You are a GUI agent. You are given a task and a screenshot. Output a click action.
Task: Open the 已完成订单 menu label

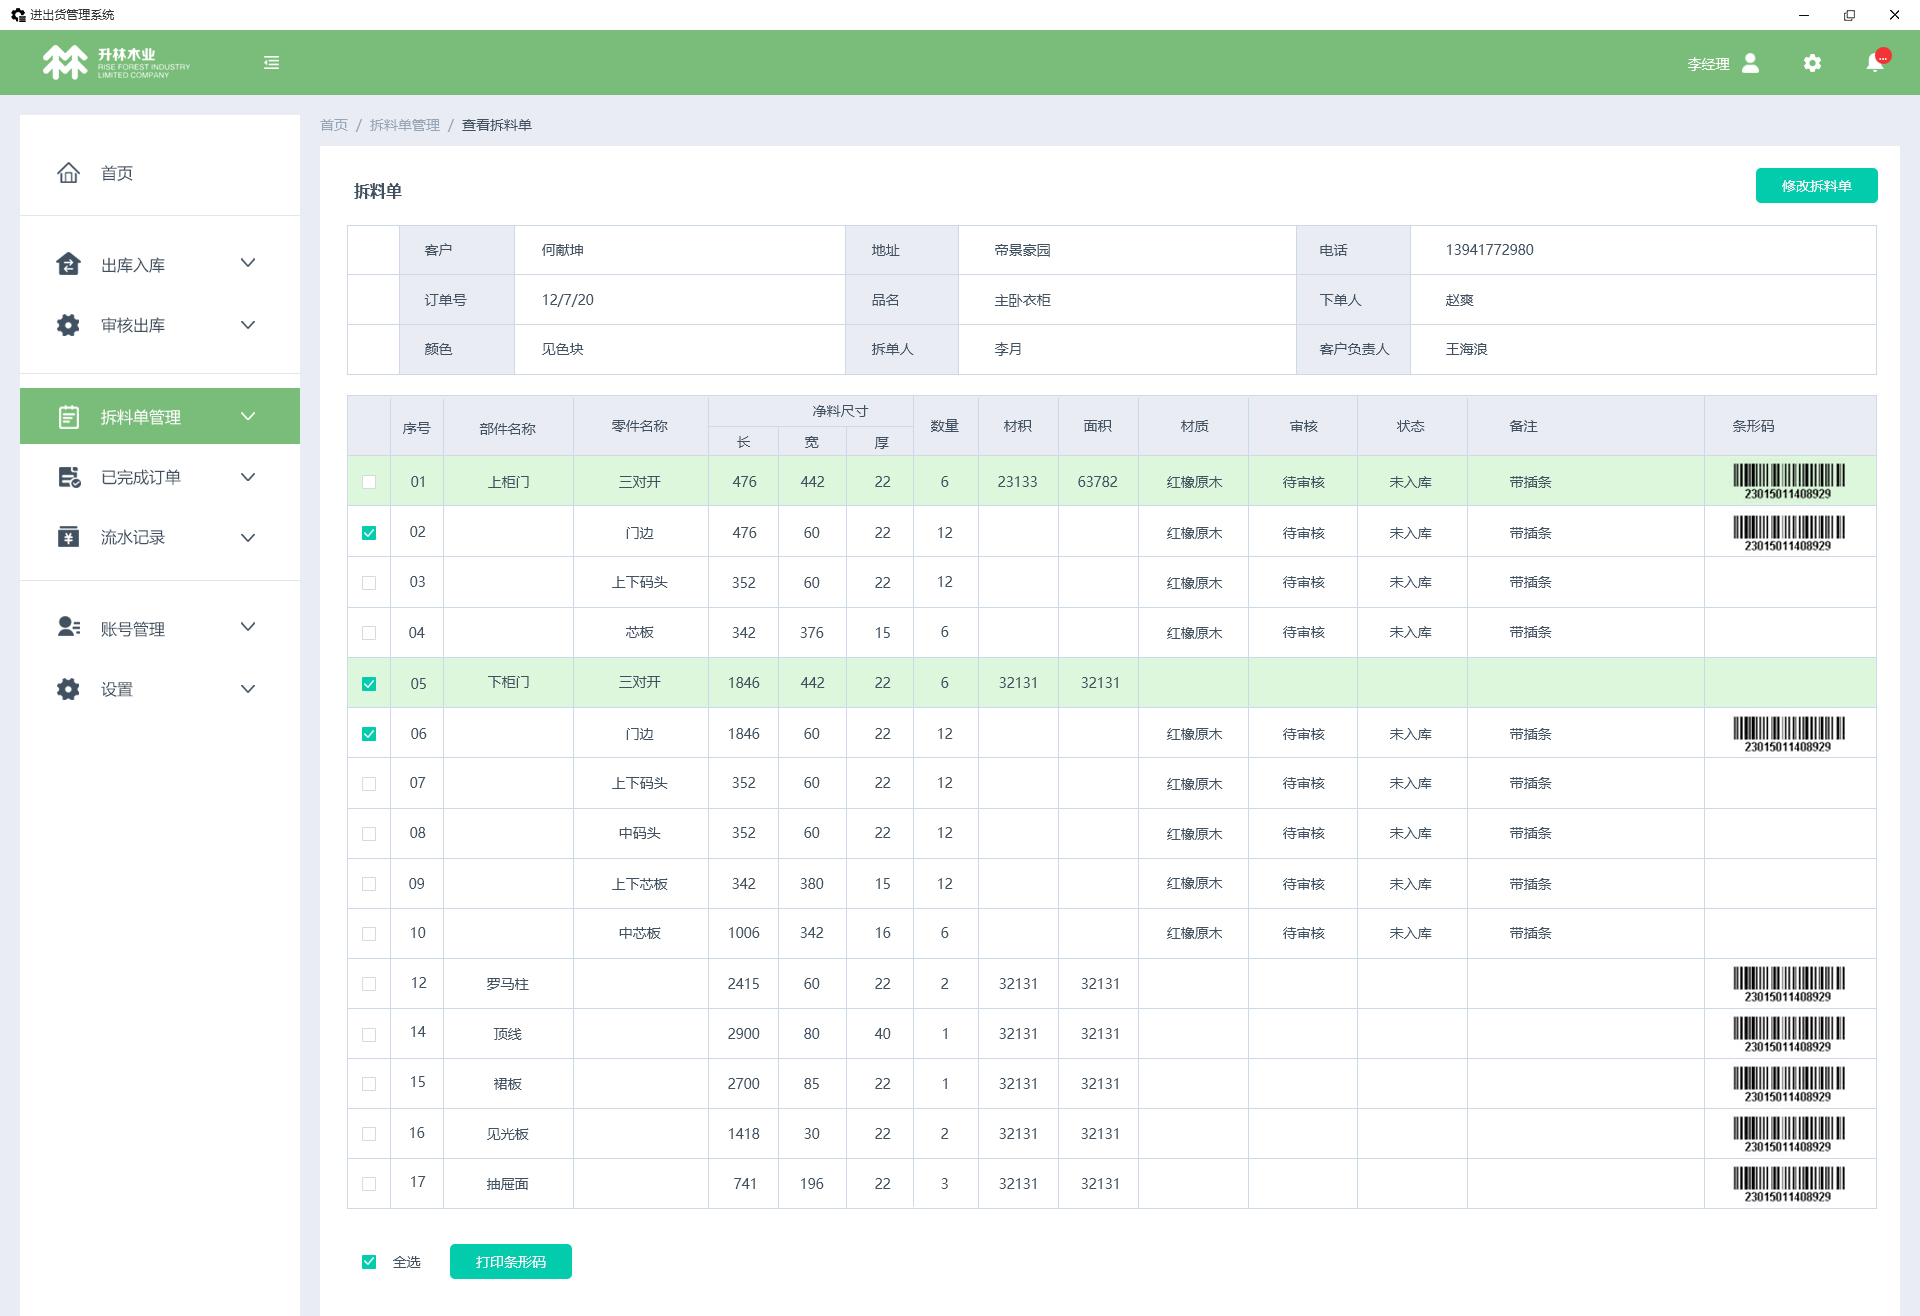(x=141, y=477)
